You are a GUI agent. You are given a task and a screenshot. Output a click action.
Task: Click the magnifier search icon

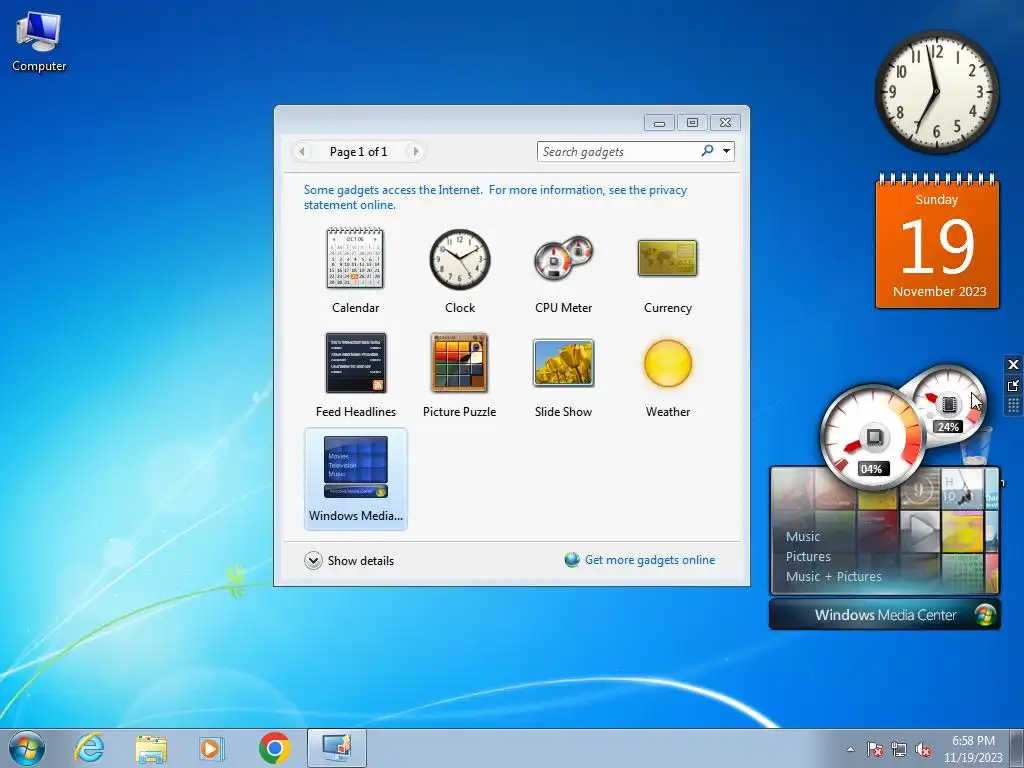pyautogui.click(x=707, y=151)
